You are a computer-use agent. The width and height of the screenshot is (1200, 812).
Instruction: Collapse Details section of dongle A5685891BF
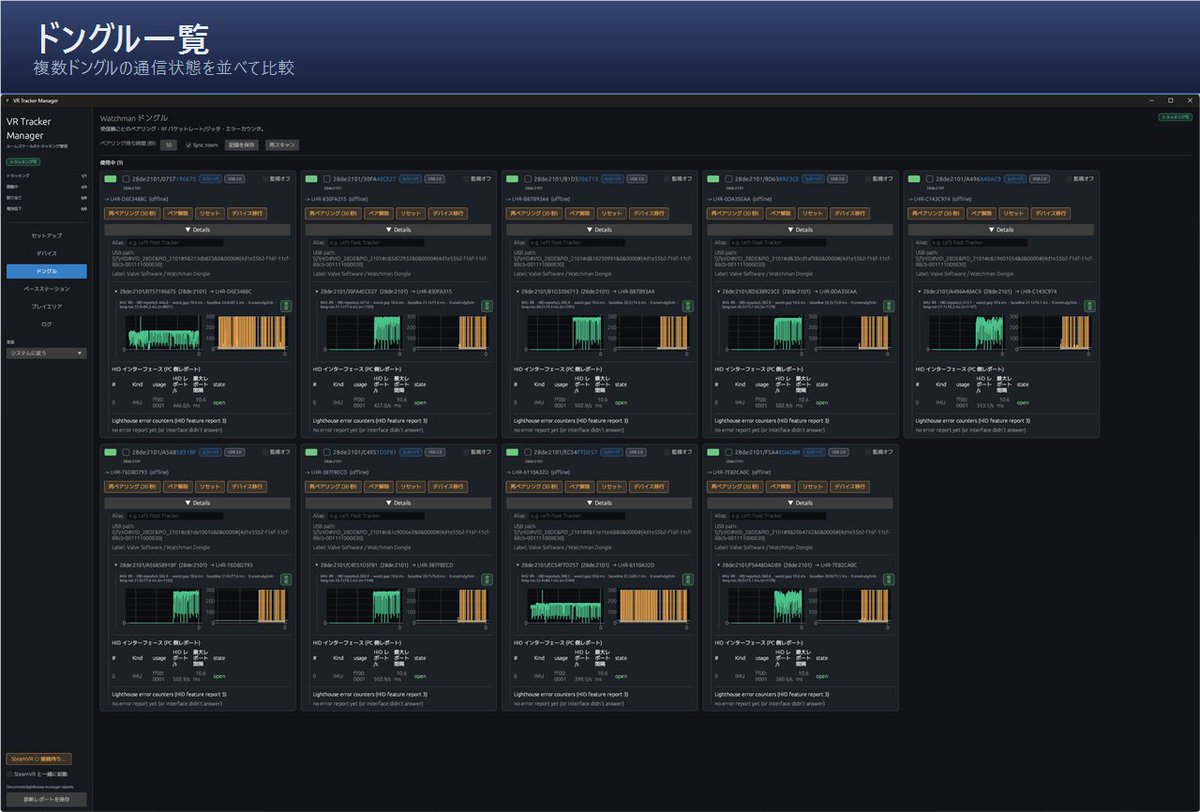tap(196, 503)
